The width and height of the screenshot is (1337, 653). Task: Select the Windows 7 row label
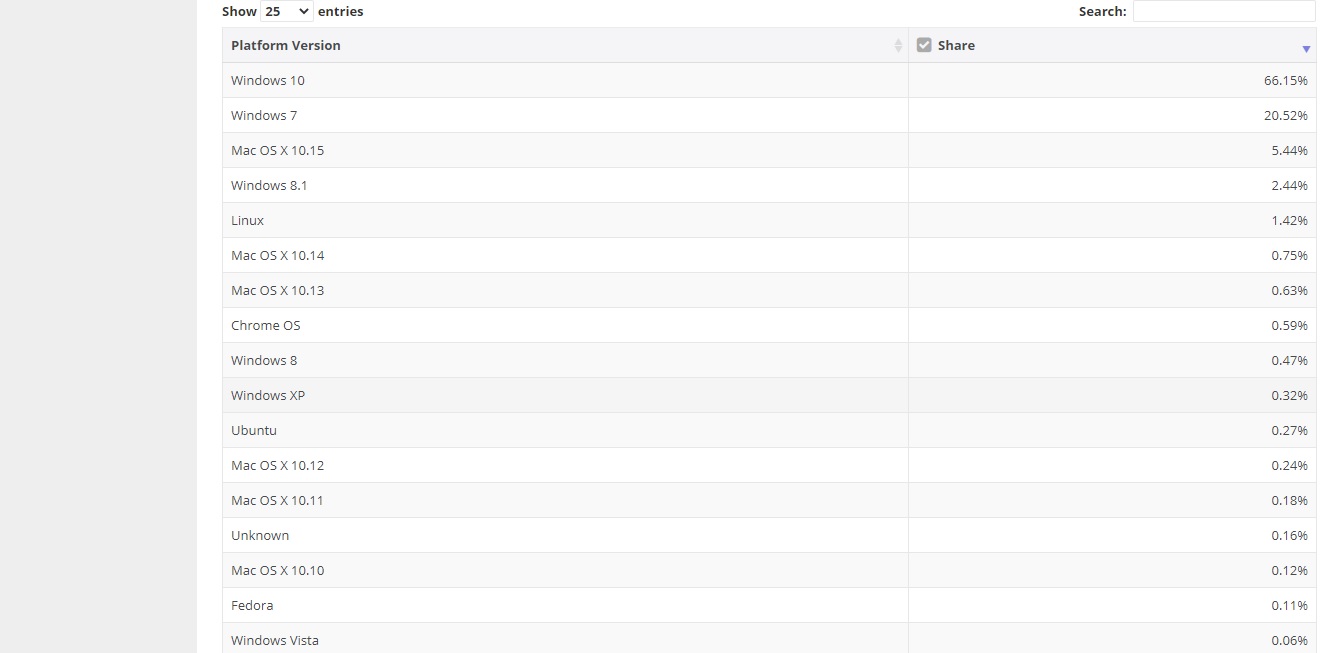click(264, 115)
